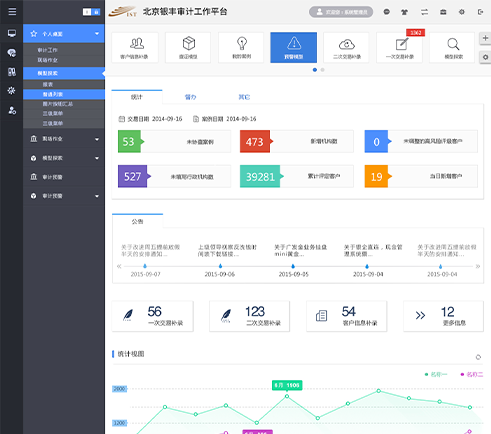
Task: Open the settings gear icon in header
Action: pyautogui.click(x=462, y=12)
